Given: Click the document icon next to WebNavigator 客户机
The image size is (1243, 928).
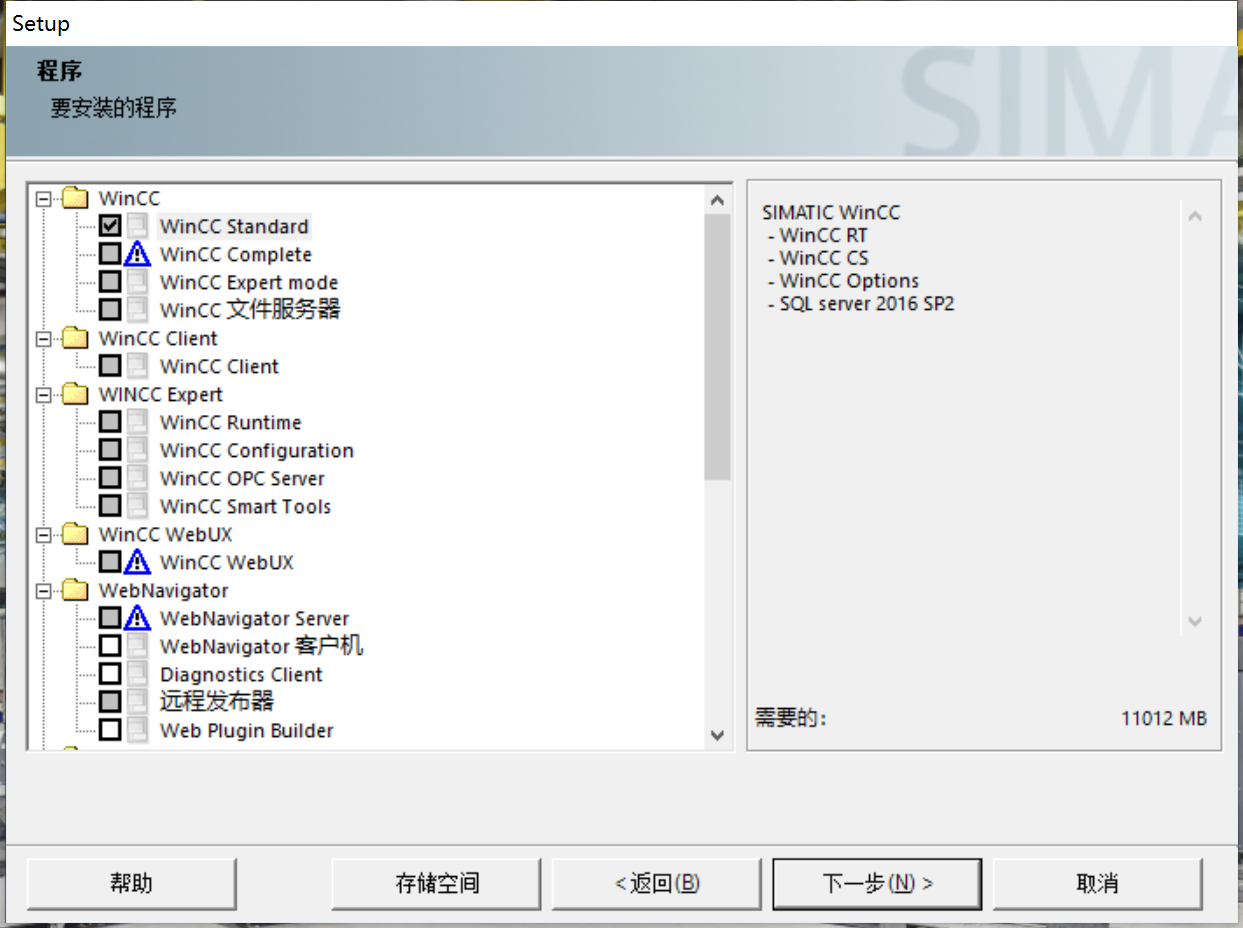Looking at the screenshot, I should pos(138,646).
